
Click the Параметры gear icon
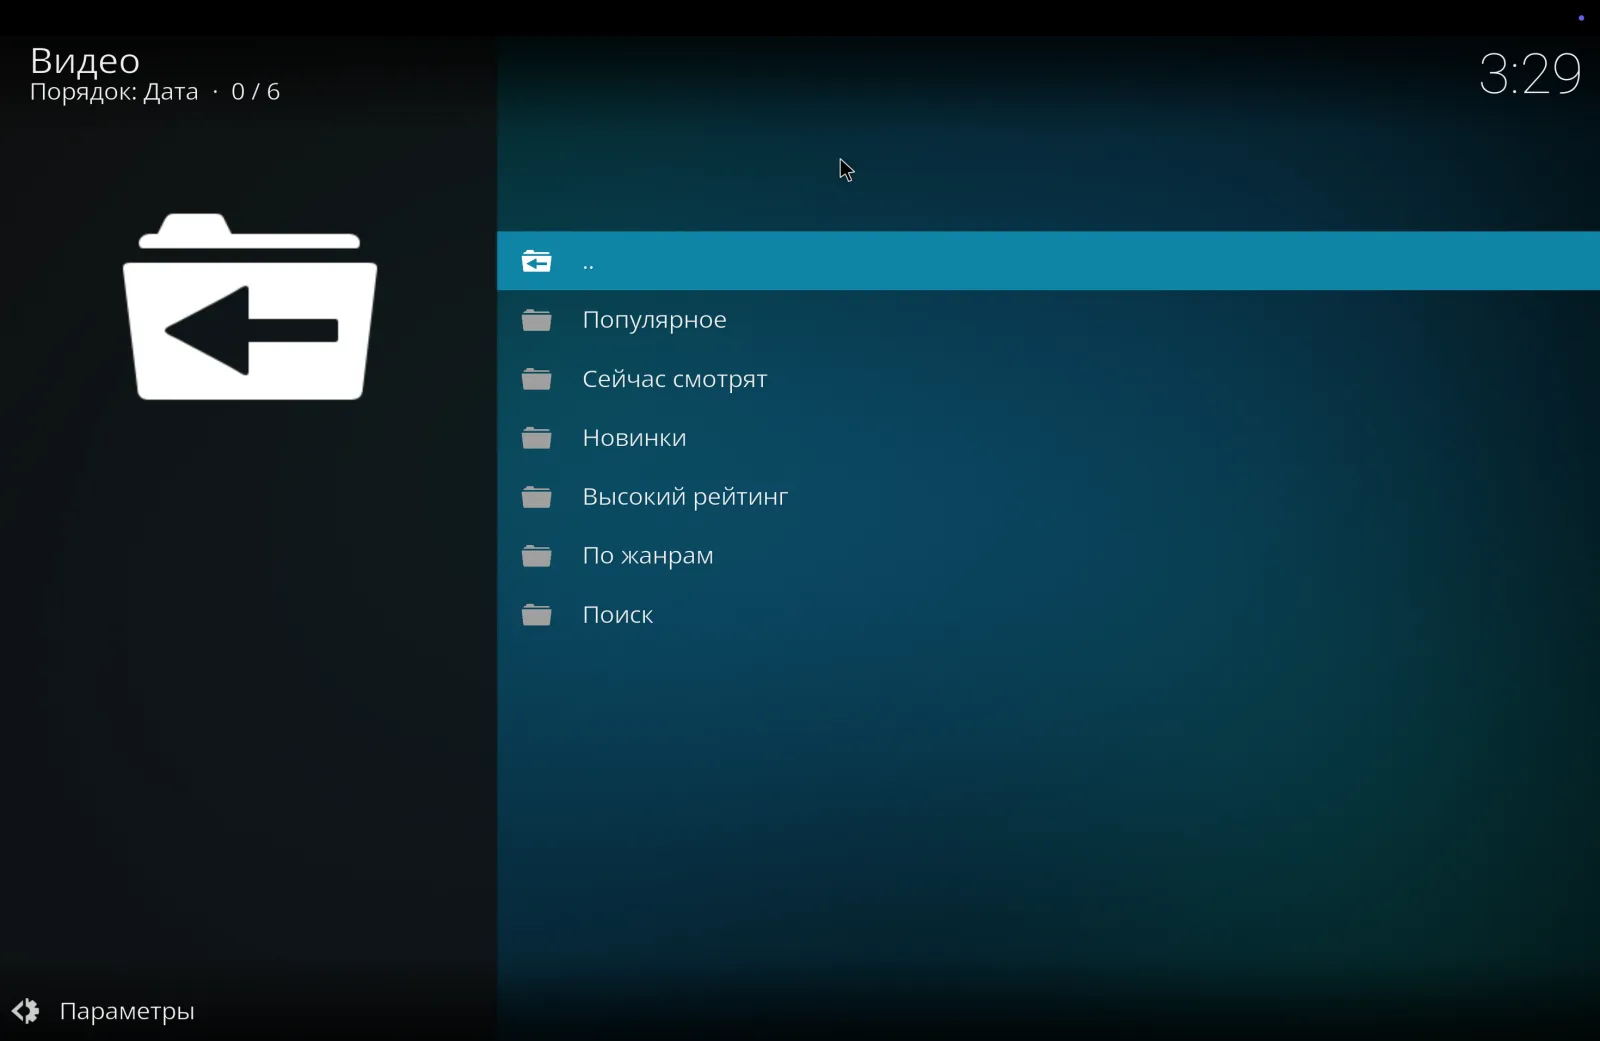(26, 1011)
